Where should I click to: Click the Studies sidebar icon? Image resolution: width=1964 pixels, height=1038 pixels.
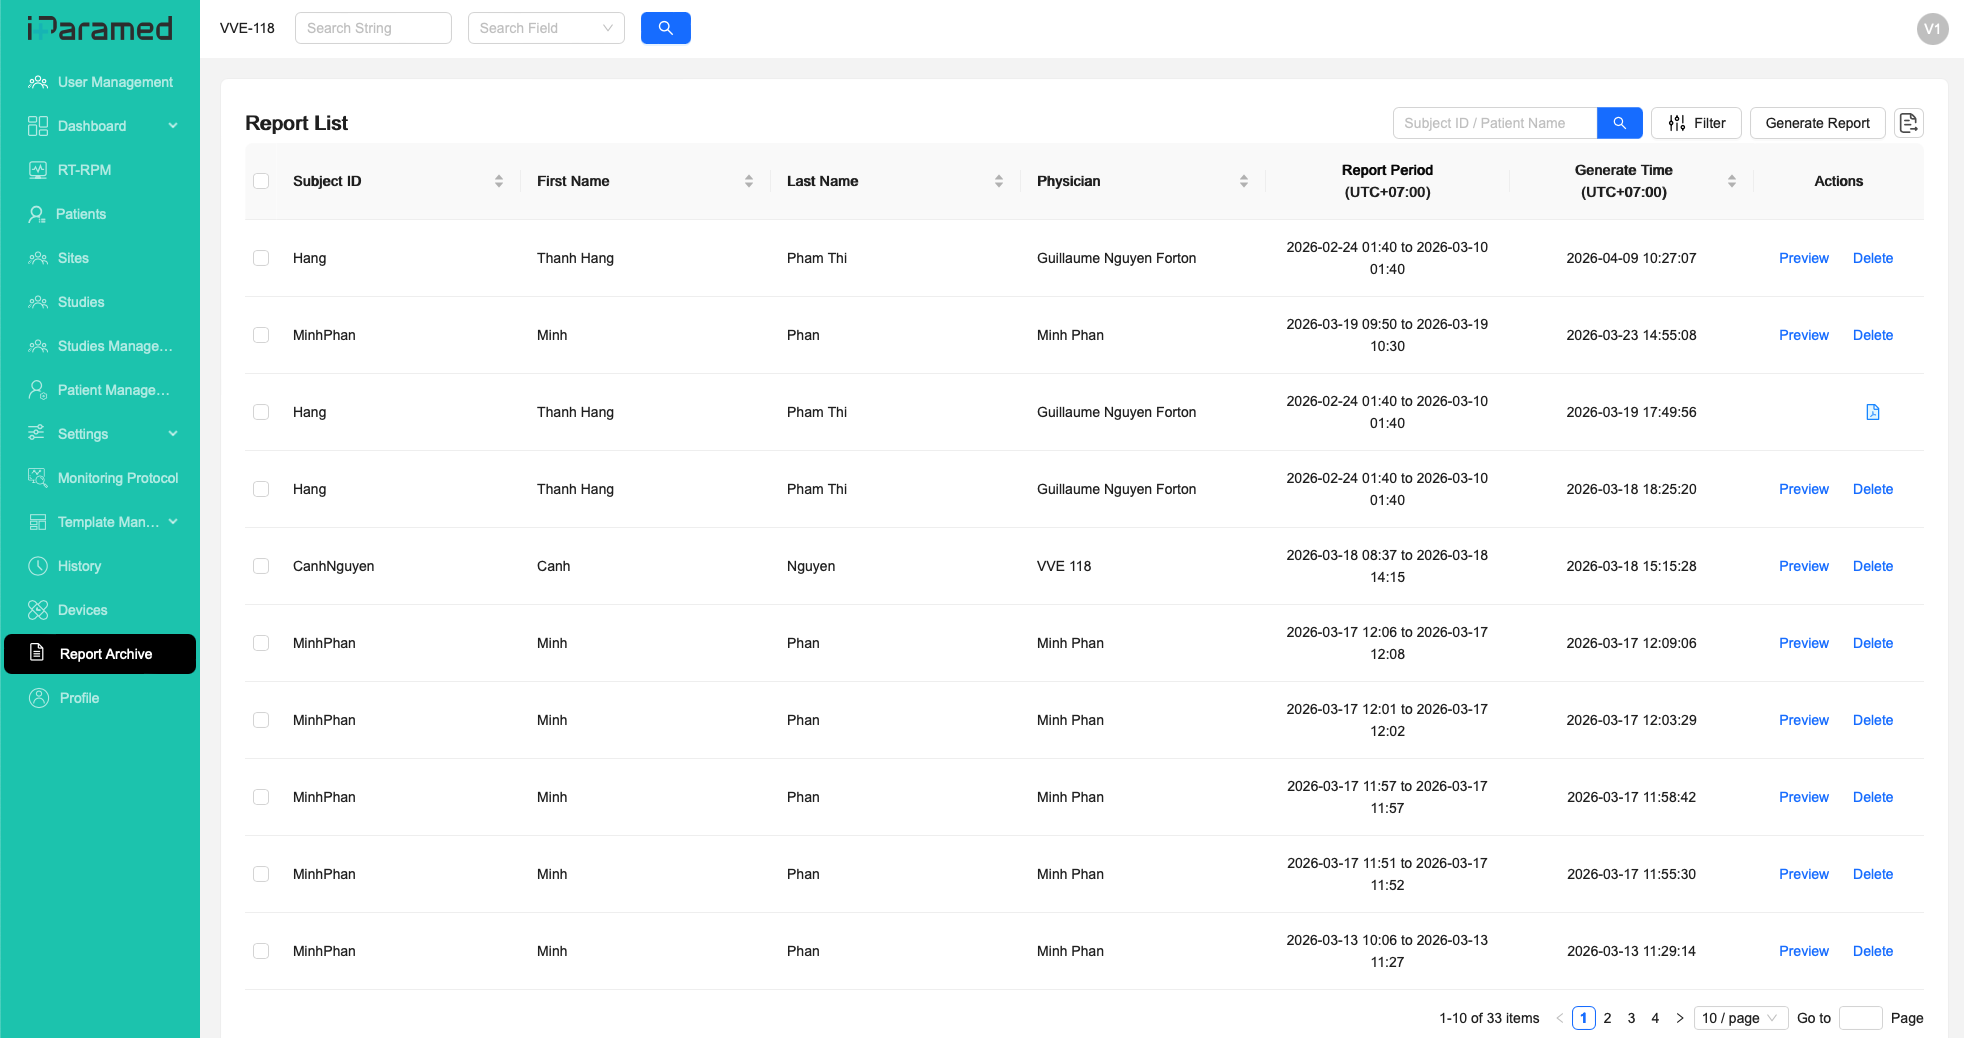click(x=38, y=302)
